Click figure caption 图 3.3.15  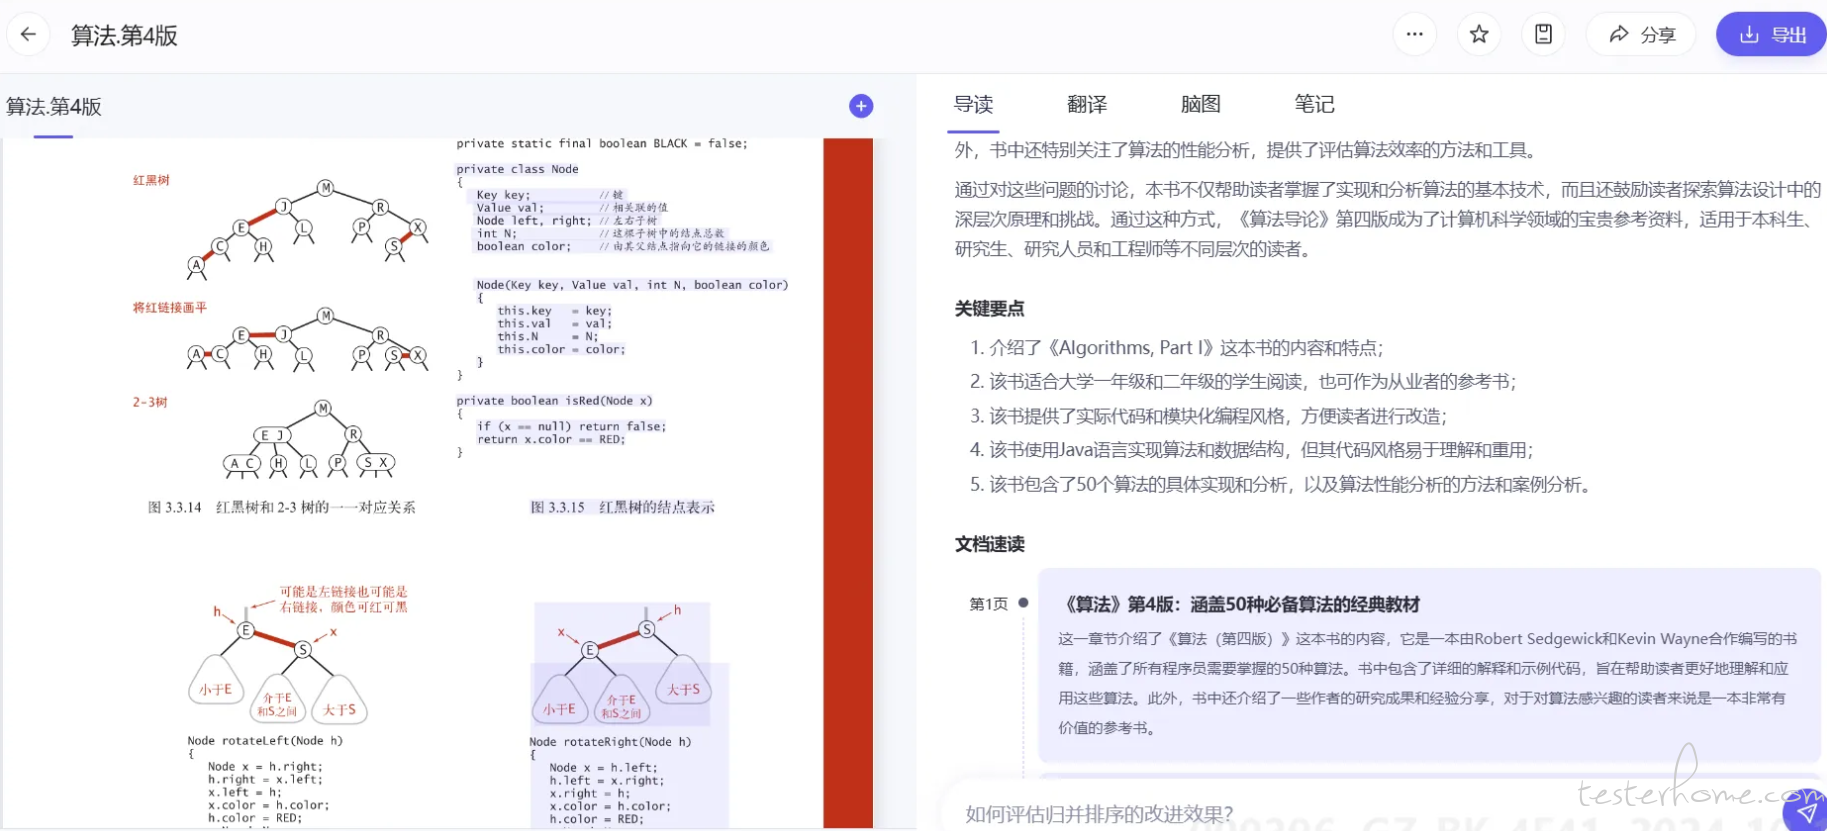[622, 507]
